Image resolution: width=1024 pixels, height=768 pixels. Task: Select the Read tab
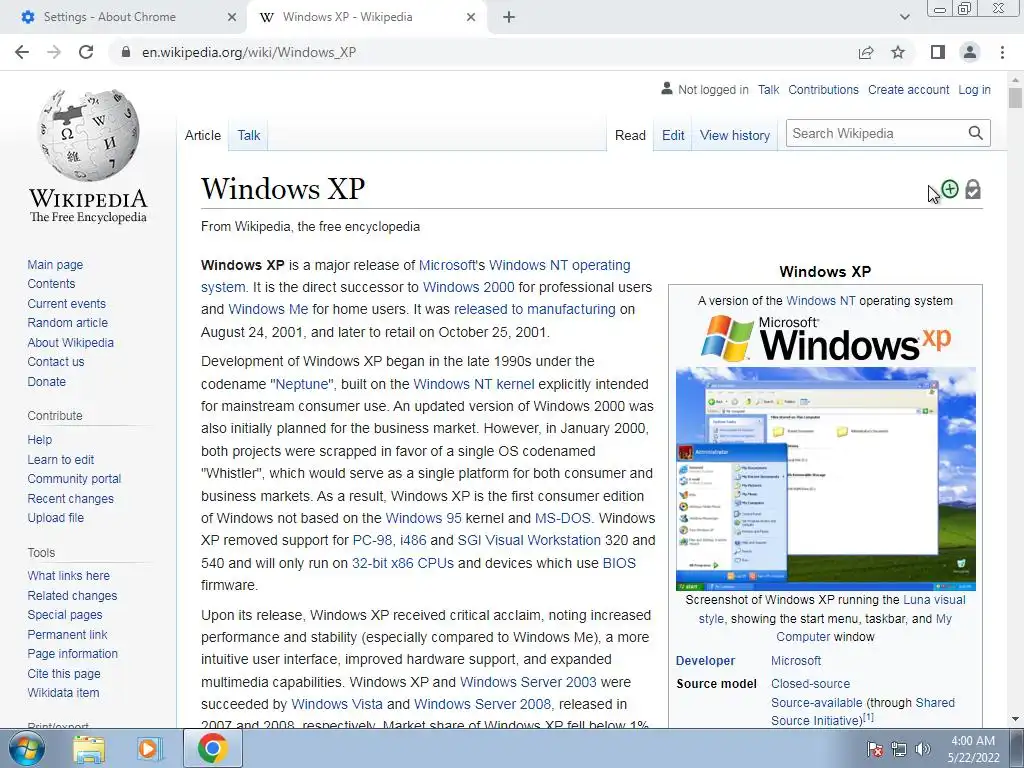coord(630,135)
